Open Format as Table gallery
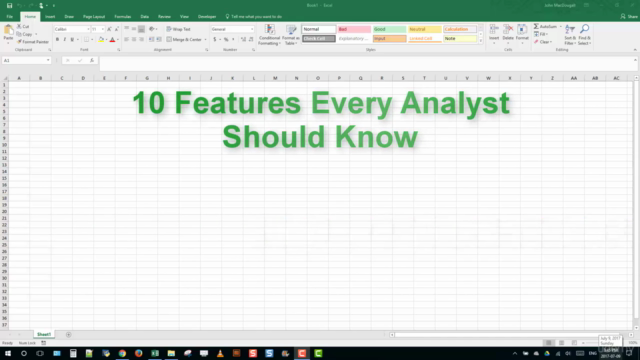The image size is (640, 360). pos(291,35)
